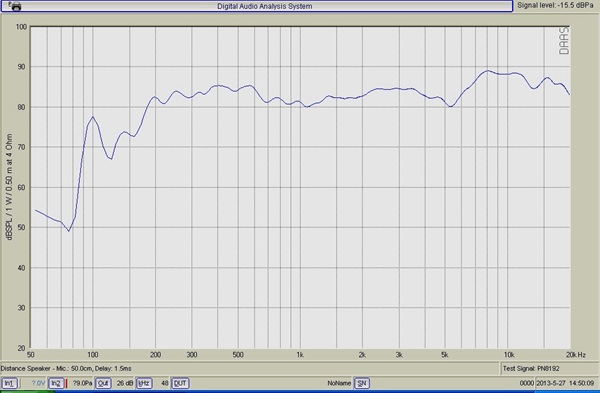
Task: Click the Test Signal PN8192 field
Action: pyautogui.click(x=531, y=369)
